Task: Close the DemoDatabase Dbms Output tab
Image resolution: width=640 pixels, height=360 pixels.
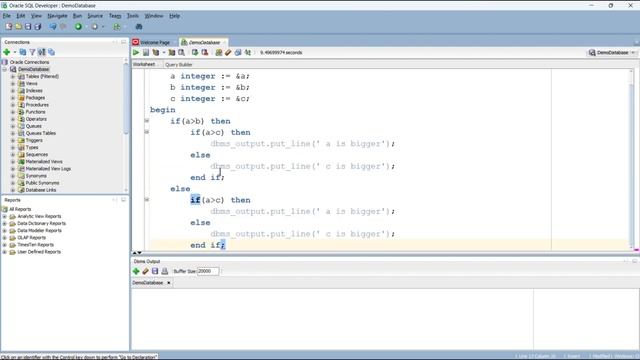Action: click(169, 283)
